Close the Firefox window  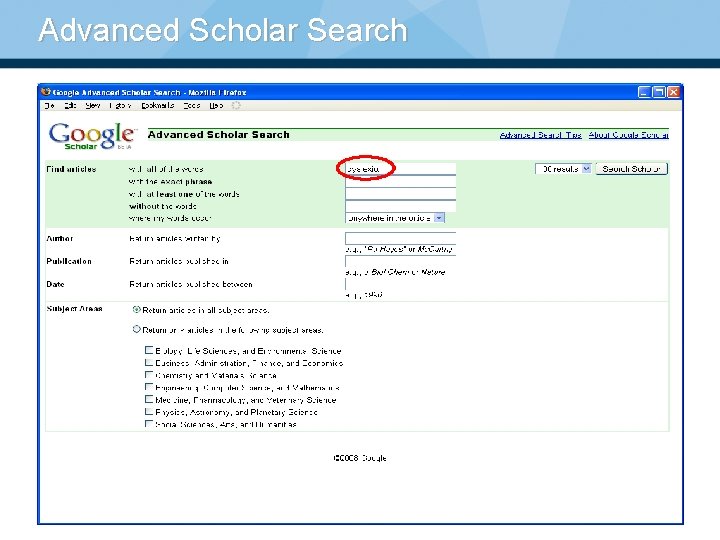(674, 92)
